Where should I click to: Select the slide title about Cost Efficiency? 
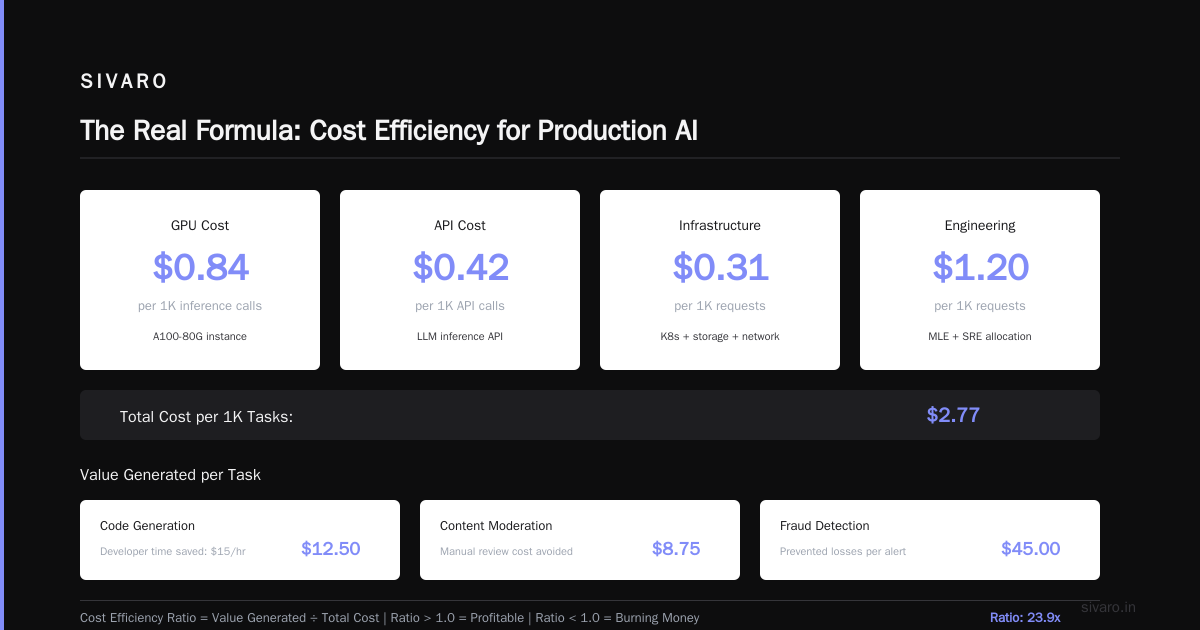pyautogui.click(x=389, y=131)
